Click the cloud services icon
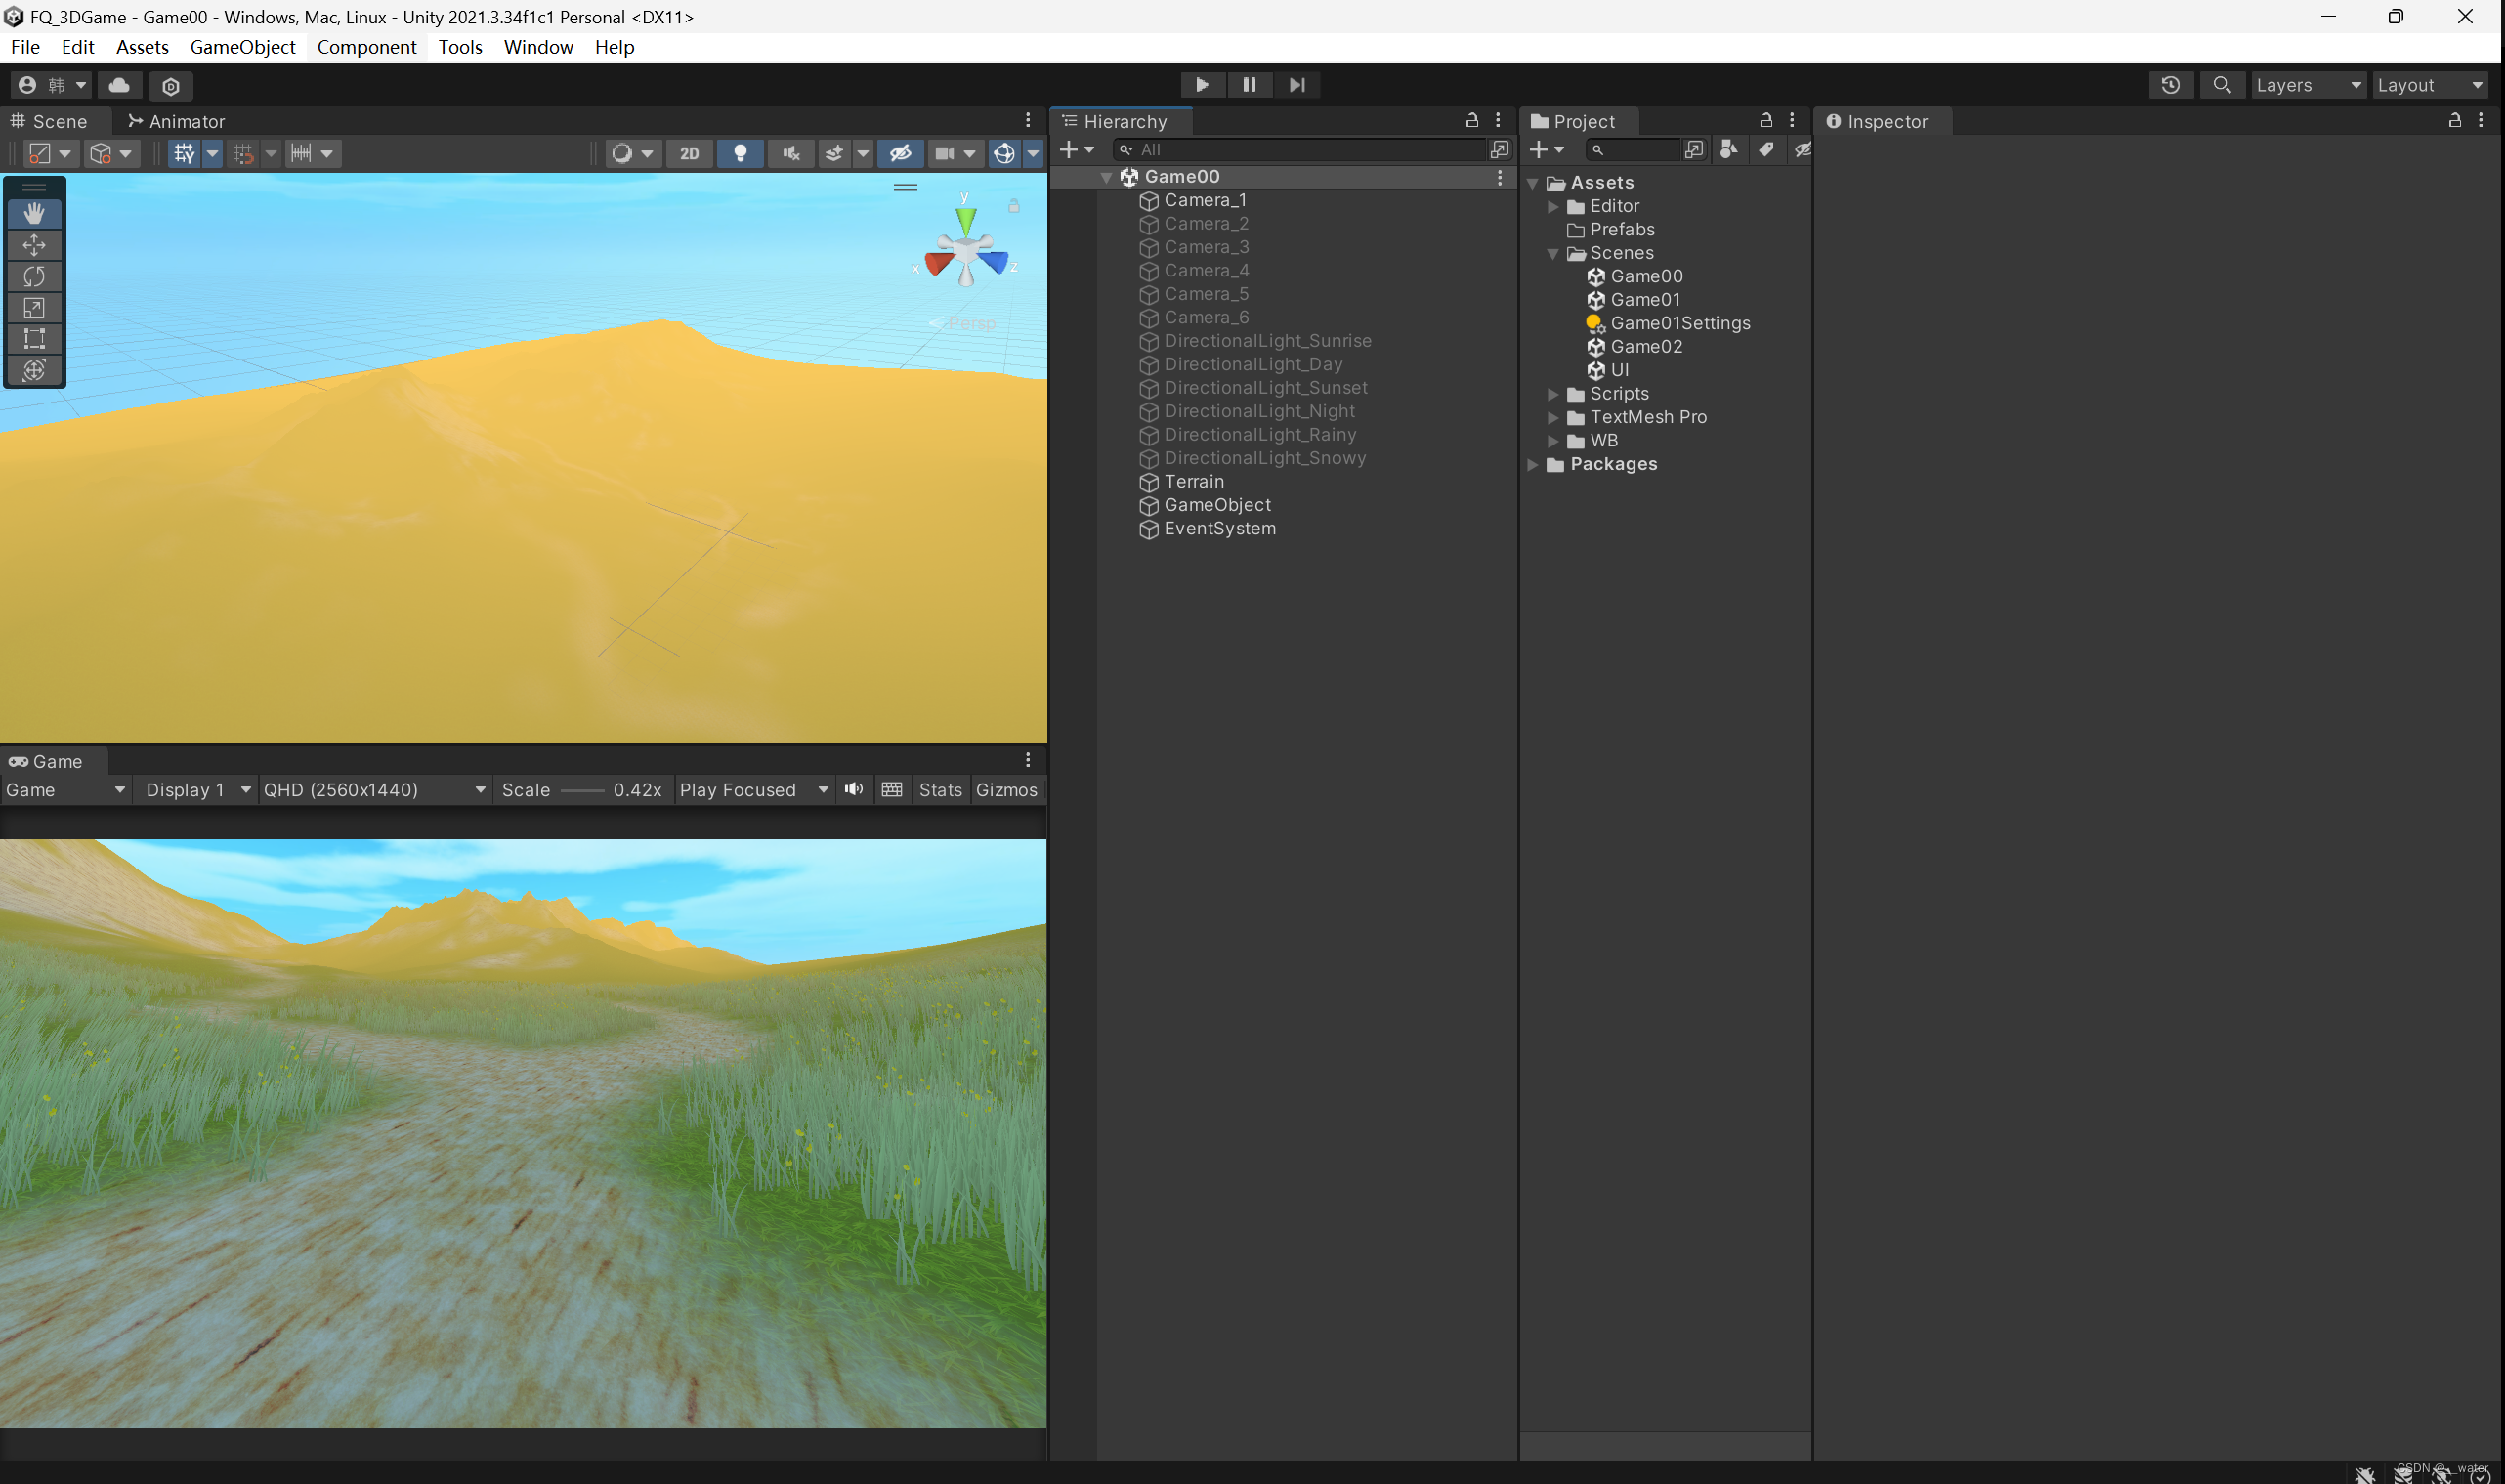This screenshot has width=2505, height=1484. [x=119, y=85]
